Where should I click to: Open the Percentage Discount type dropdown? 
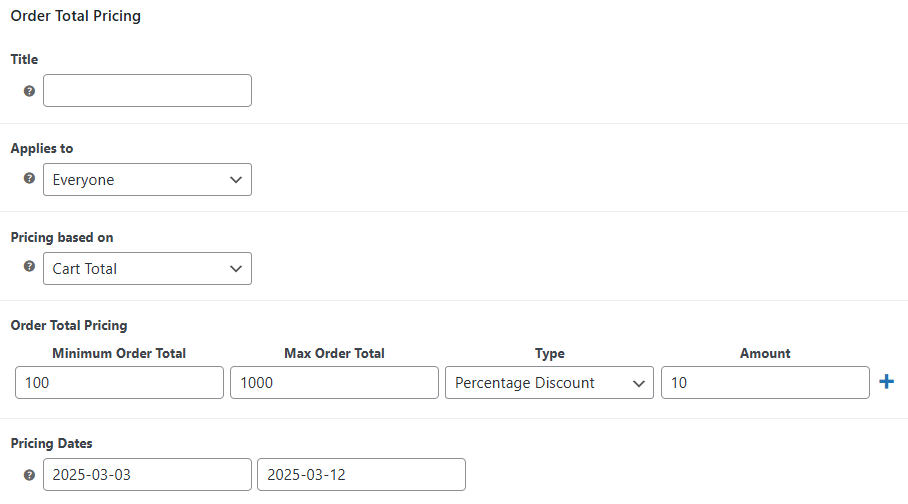click(x=549, y=382)
